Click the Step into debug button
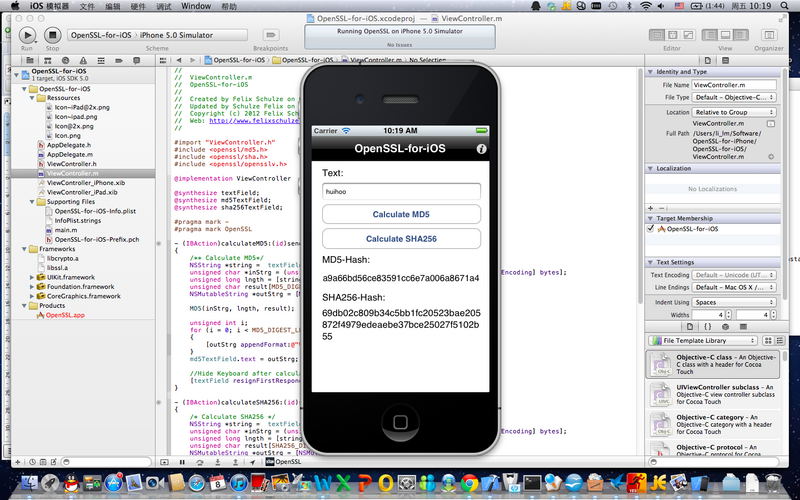This screenshot has width=800, height=500. tap(217, 462)
